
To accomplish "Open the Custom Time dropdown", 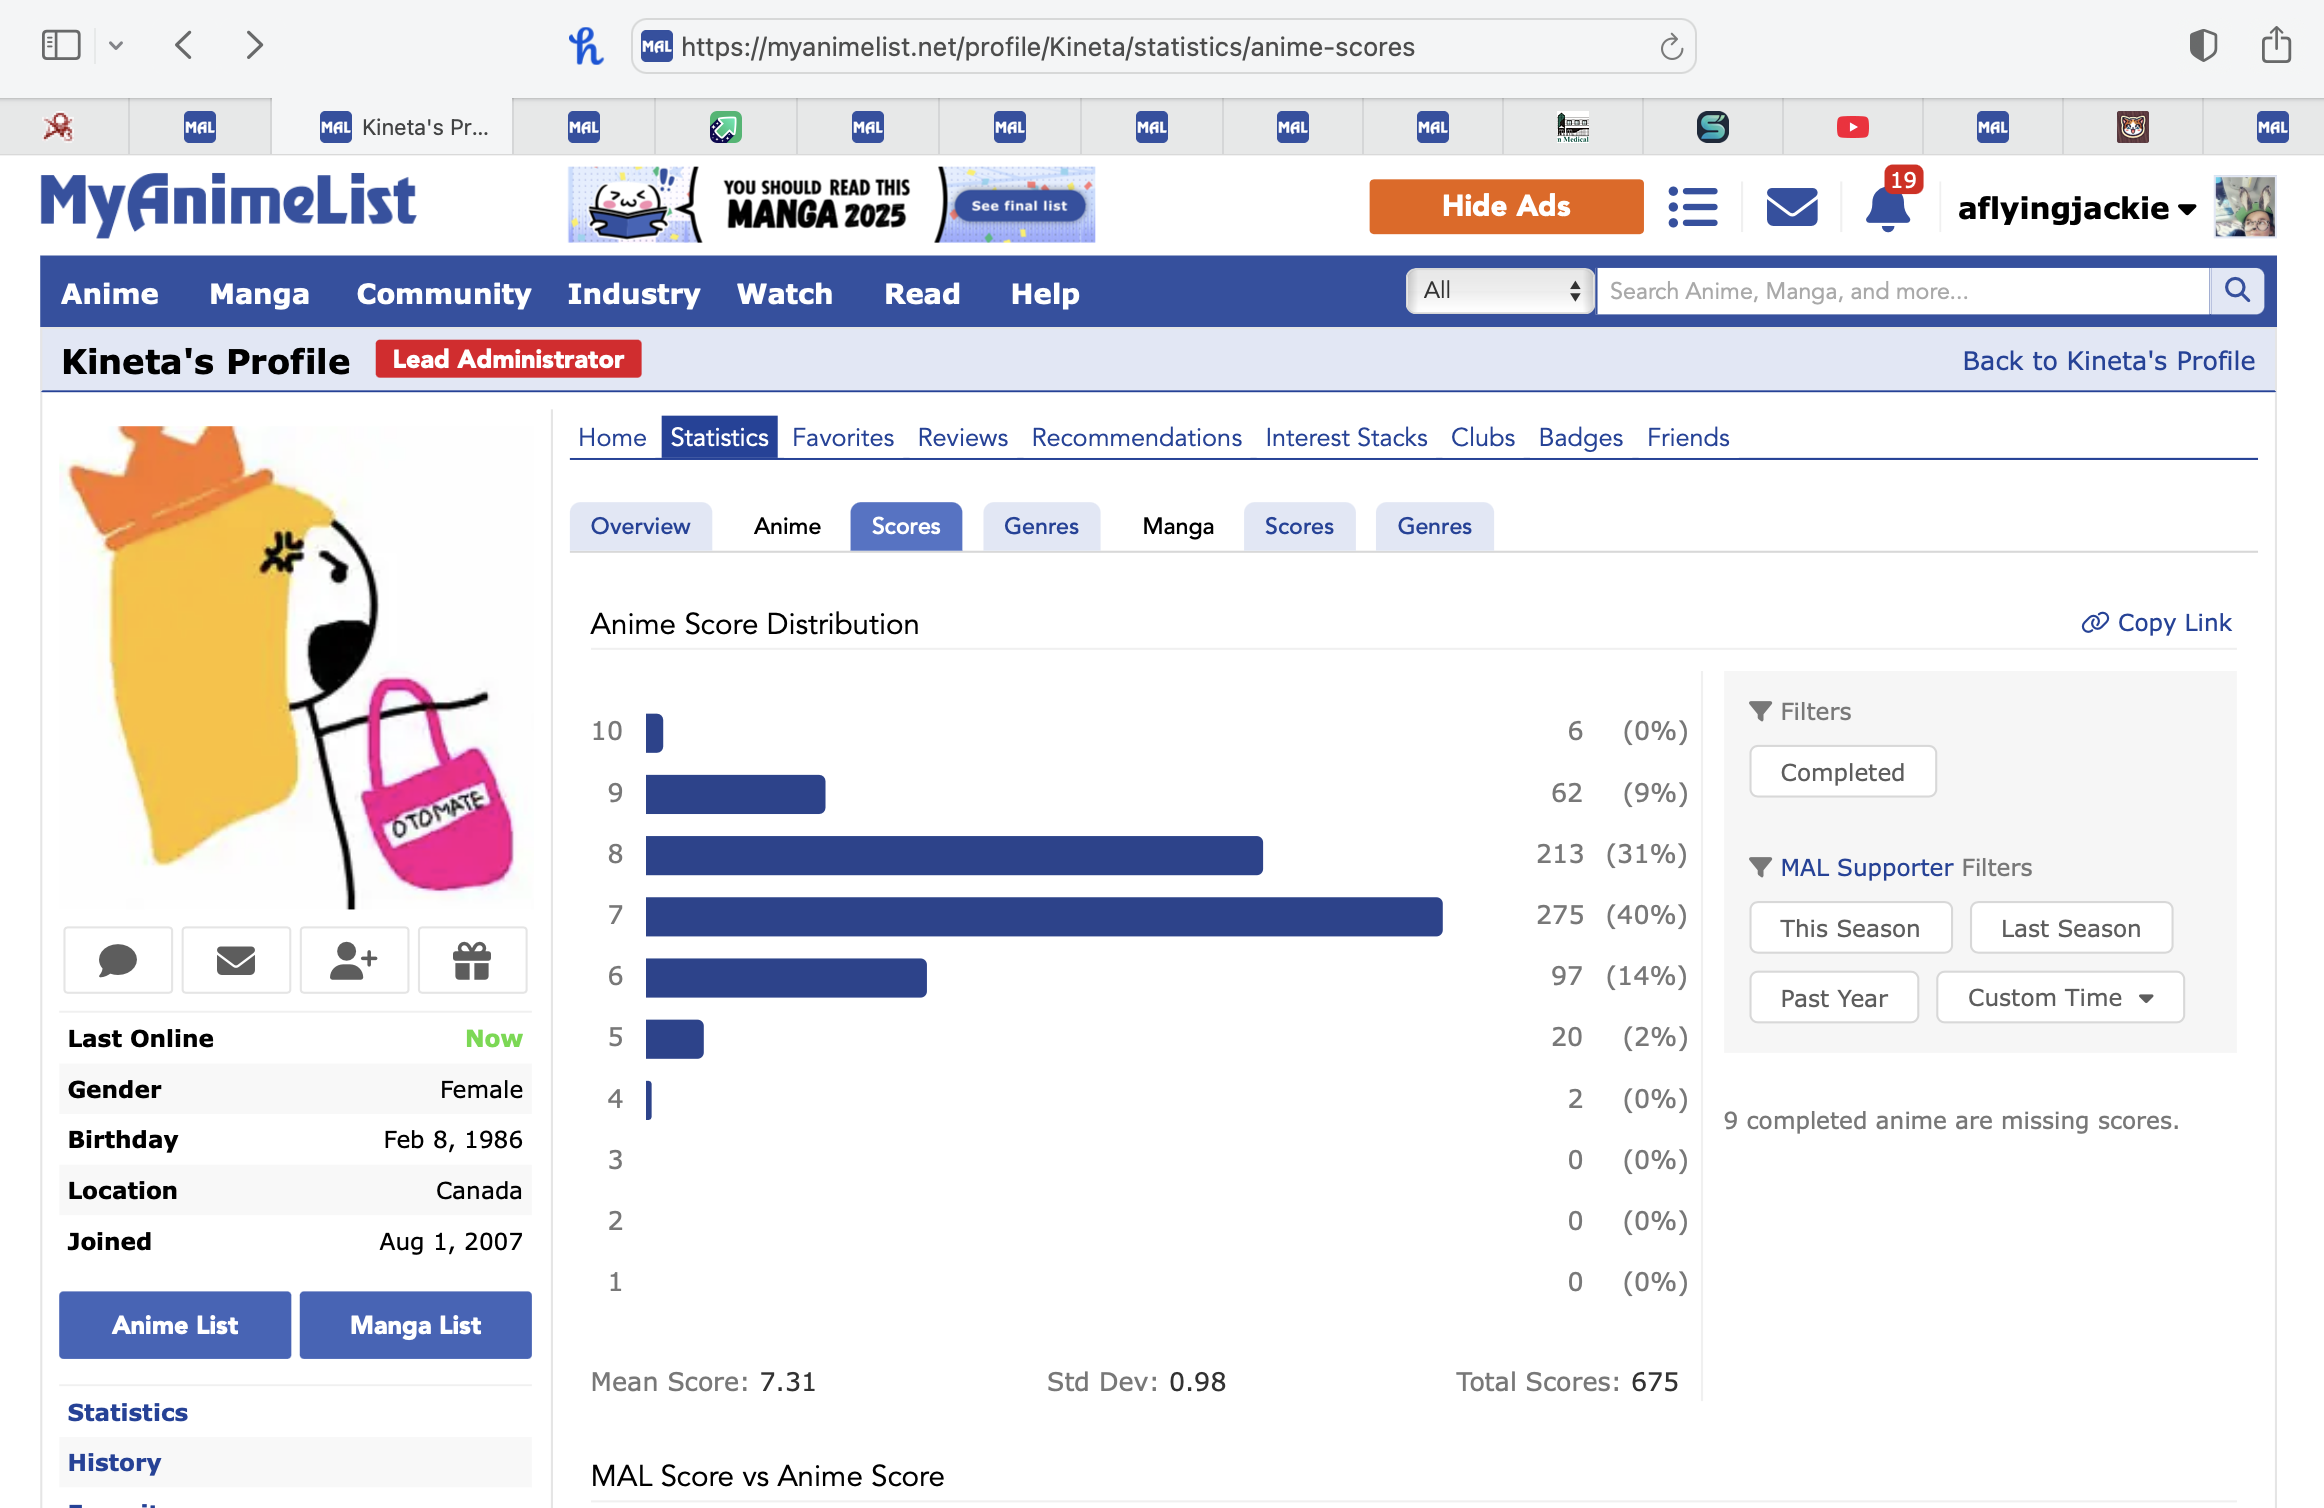I will coord(2059,998).
